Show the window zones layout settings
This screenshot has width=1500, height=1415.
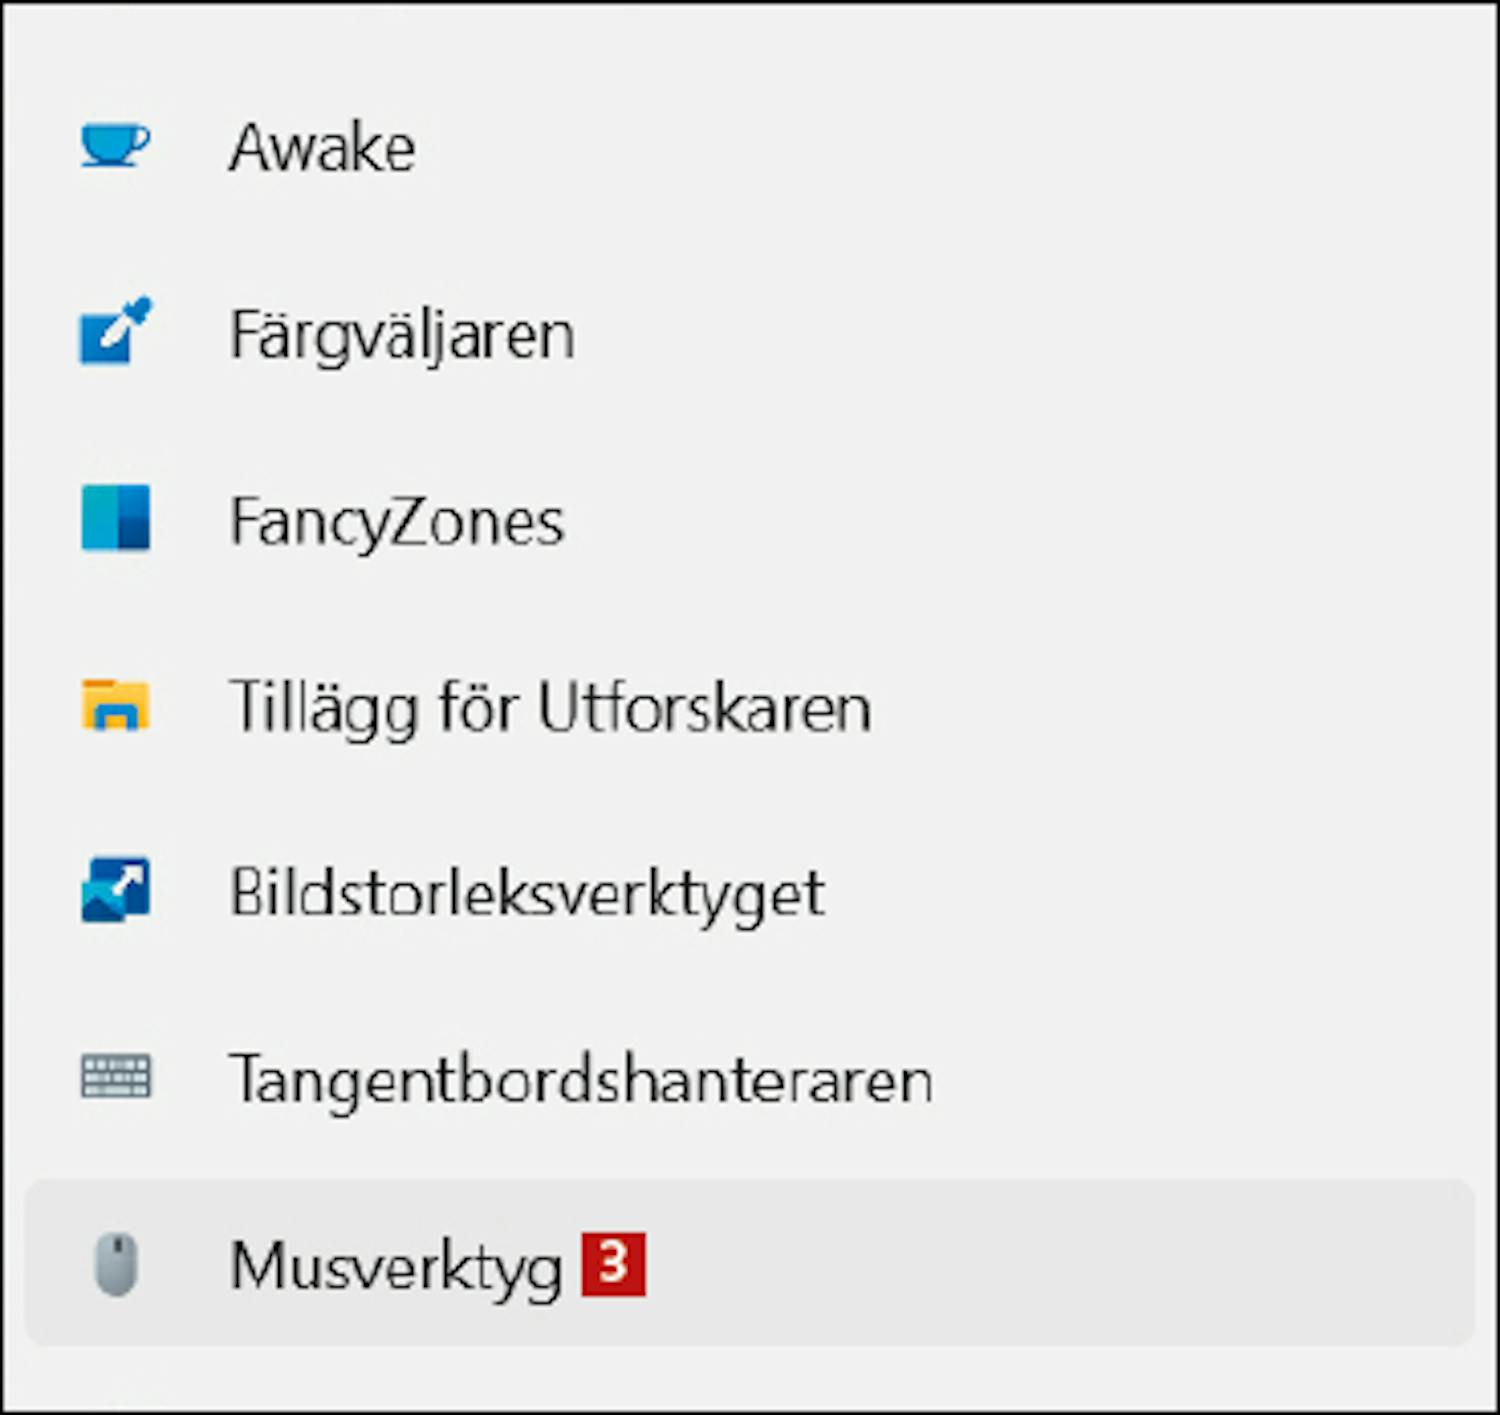pyautogui.click(x=397, y=521)
